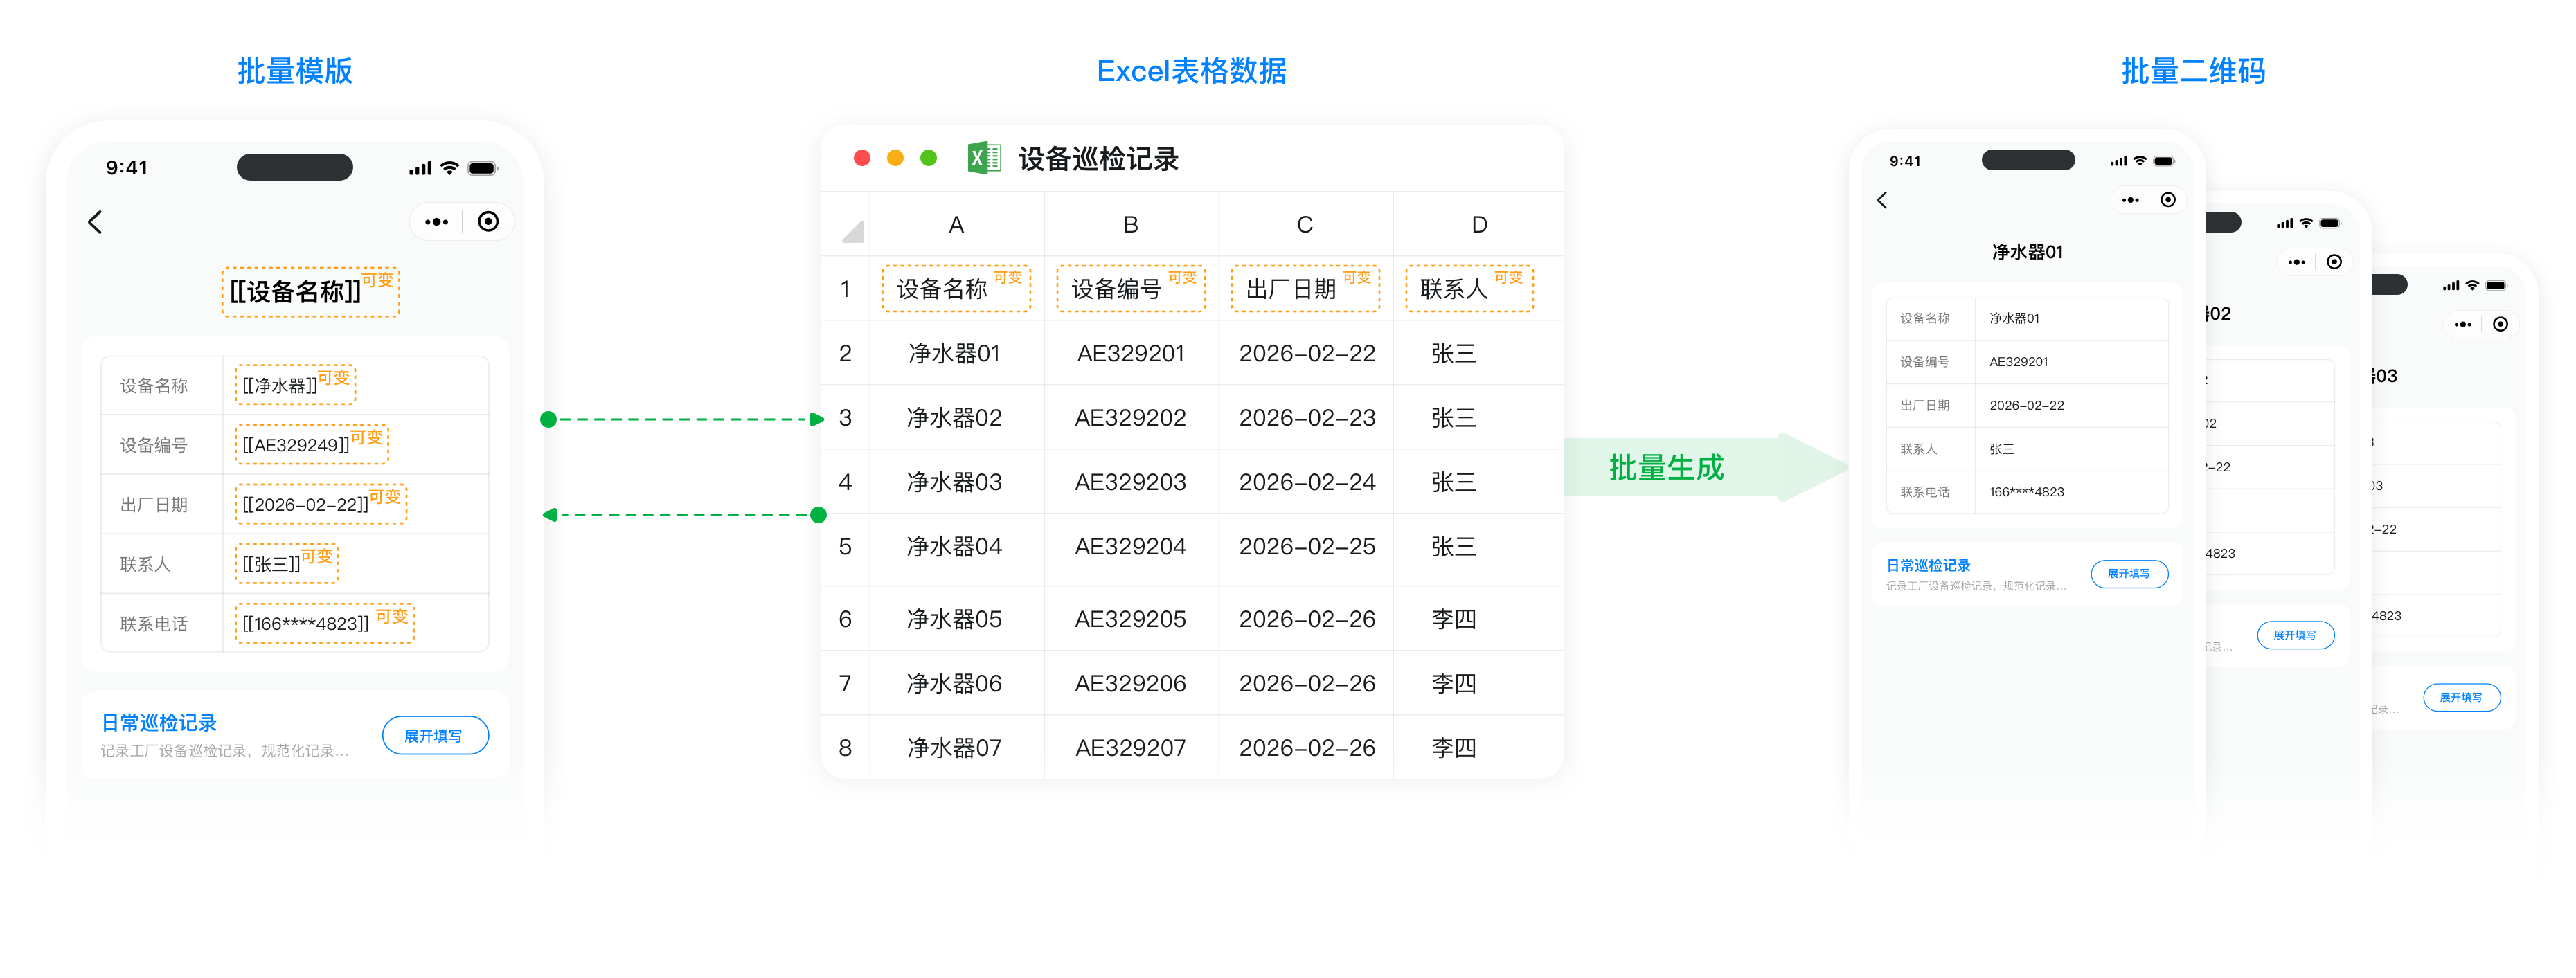Open the three-dot menu in the 净水器01 phone
This screenshot has width=2576, height=978.
(2130, 200)
